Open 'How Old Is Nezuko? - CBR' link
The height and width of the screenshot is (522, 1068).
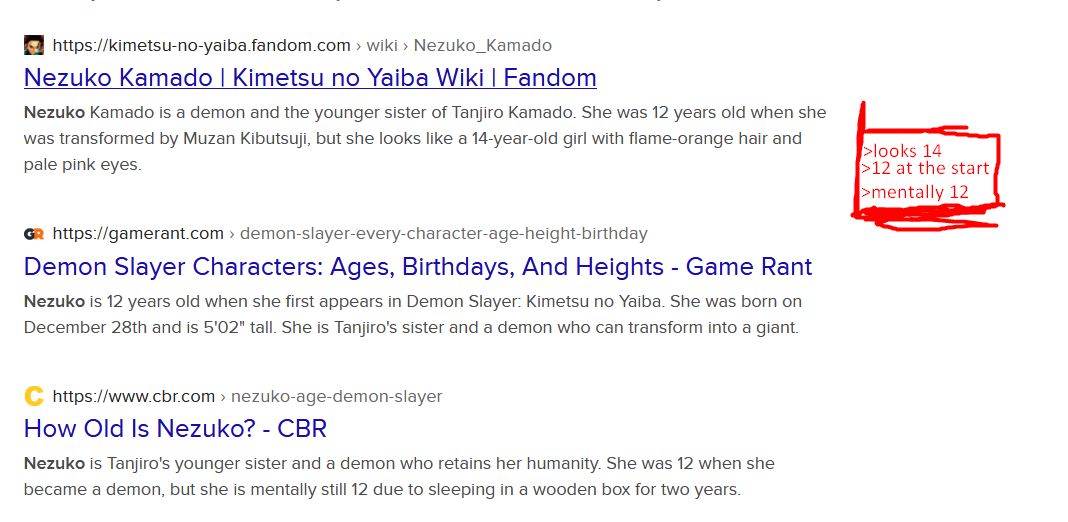(x=175, y=429)
